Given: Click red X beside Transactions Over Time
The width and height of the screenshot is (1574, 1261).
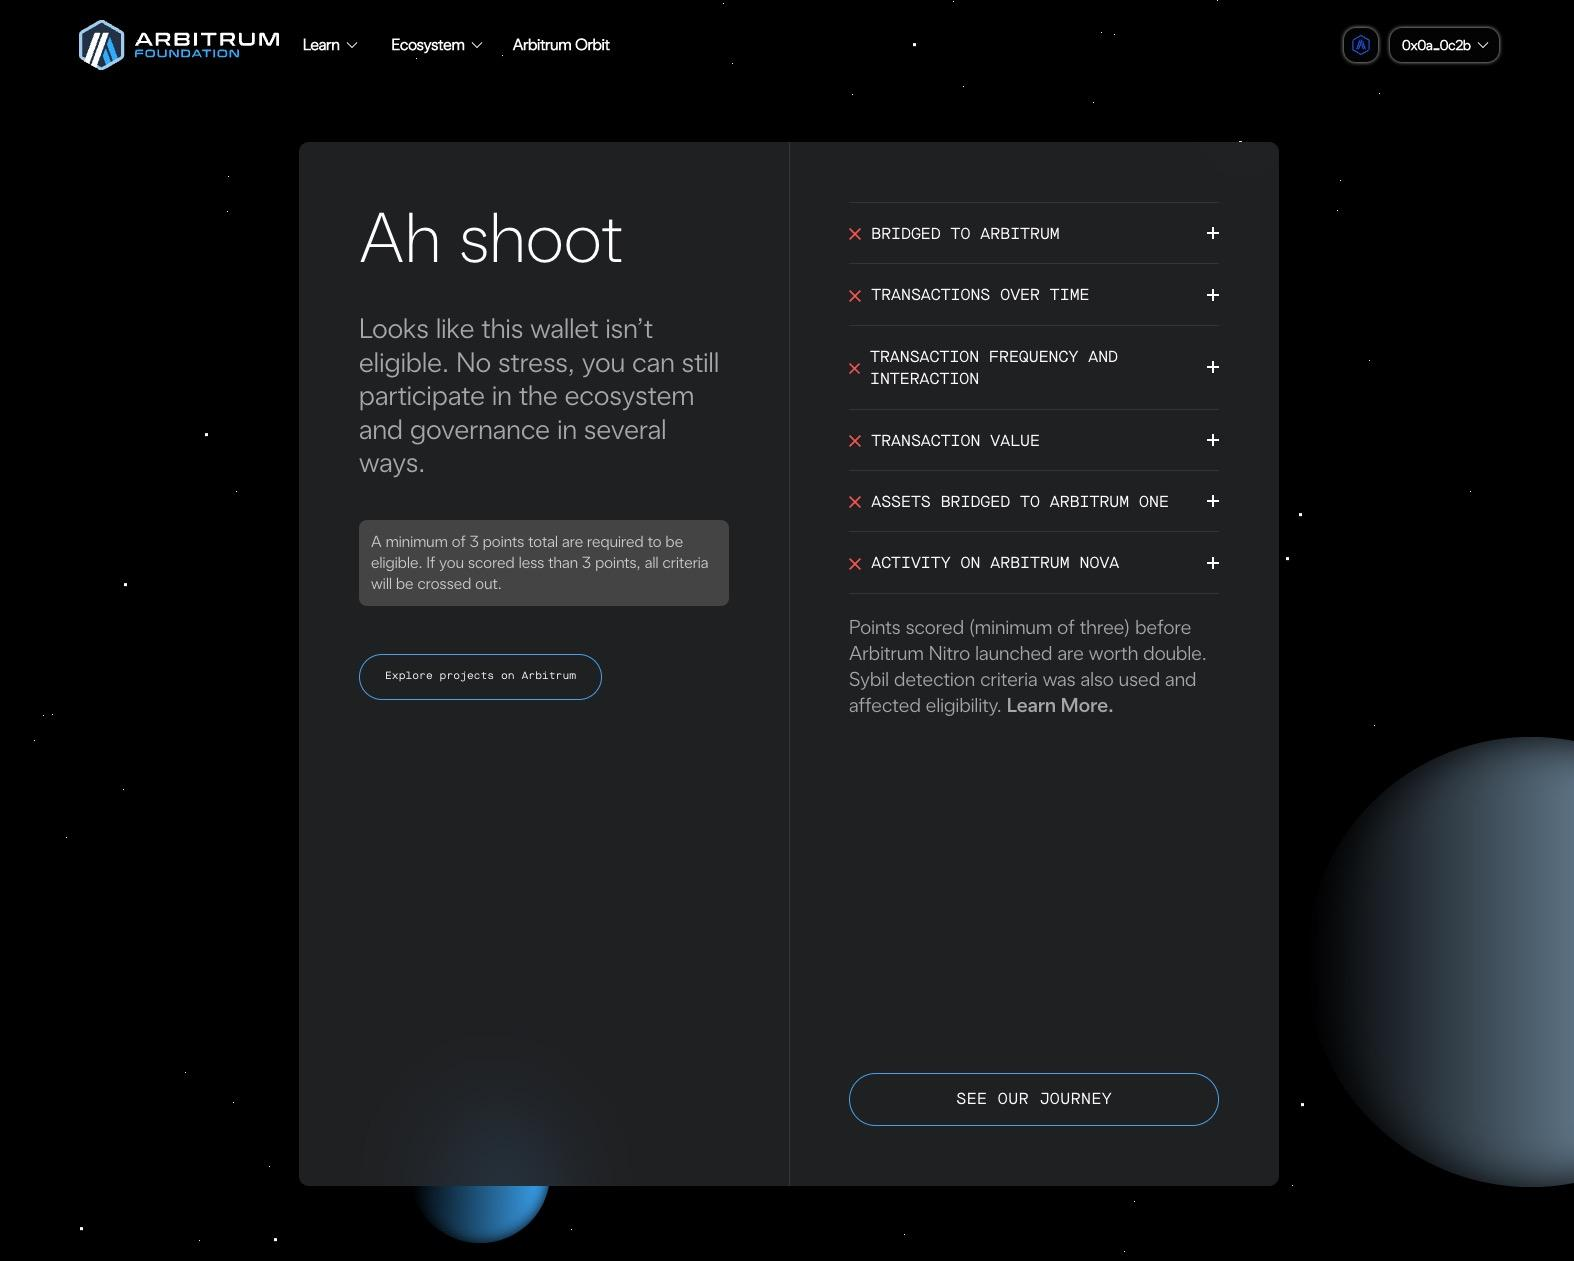Looking at the screenshot, I should 855,296.
